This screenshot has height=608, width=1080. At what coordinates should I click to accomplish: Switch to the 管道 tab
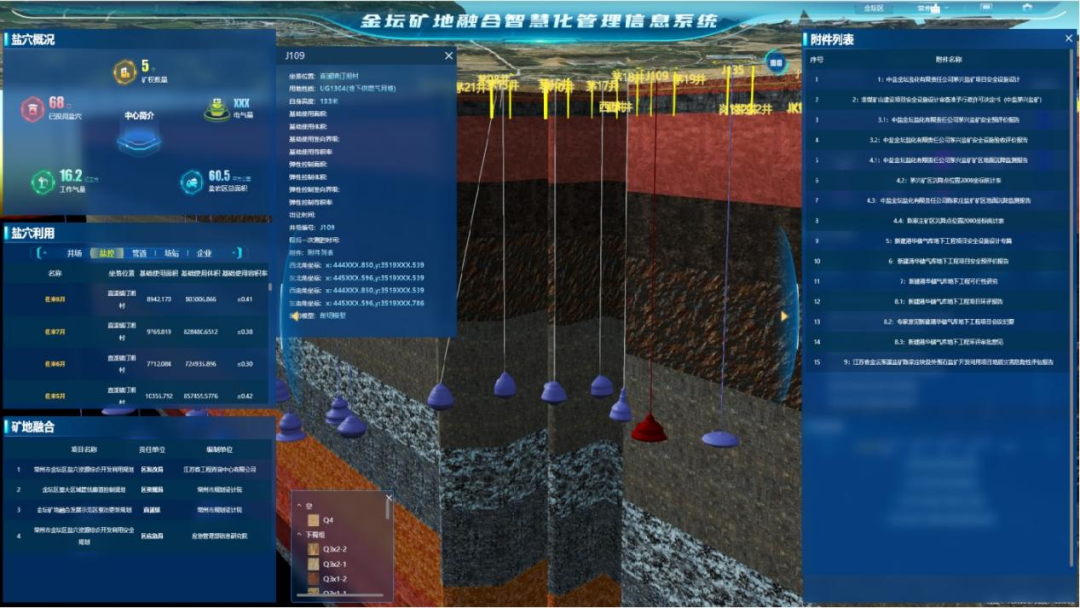tap(139, 254)
